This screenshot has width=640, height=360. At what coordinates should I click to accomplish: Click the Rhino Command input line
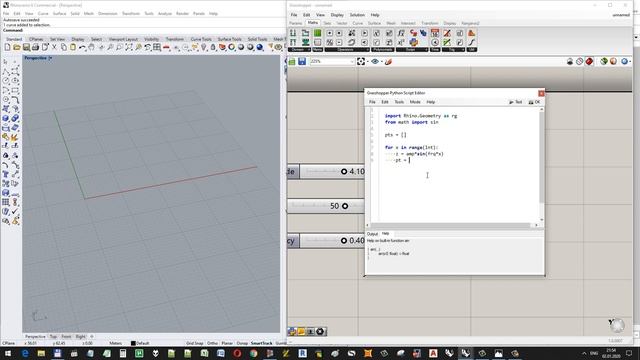pos(143,30)
